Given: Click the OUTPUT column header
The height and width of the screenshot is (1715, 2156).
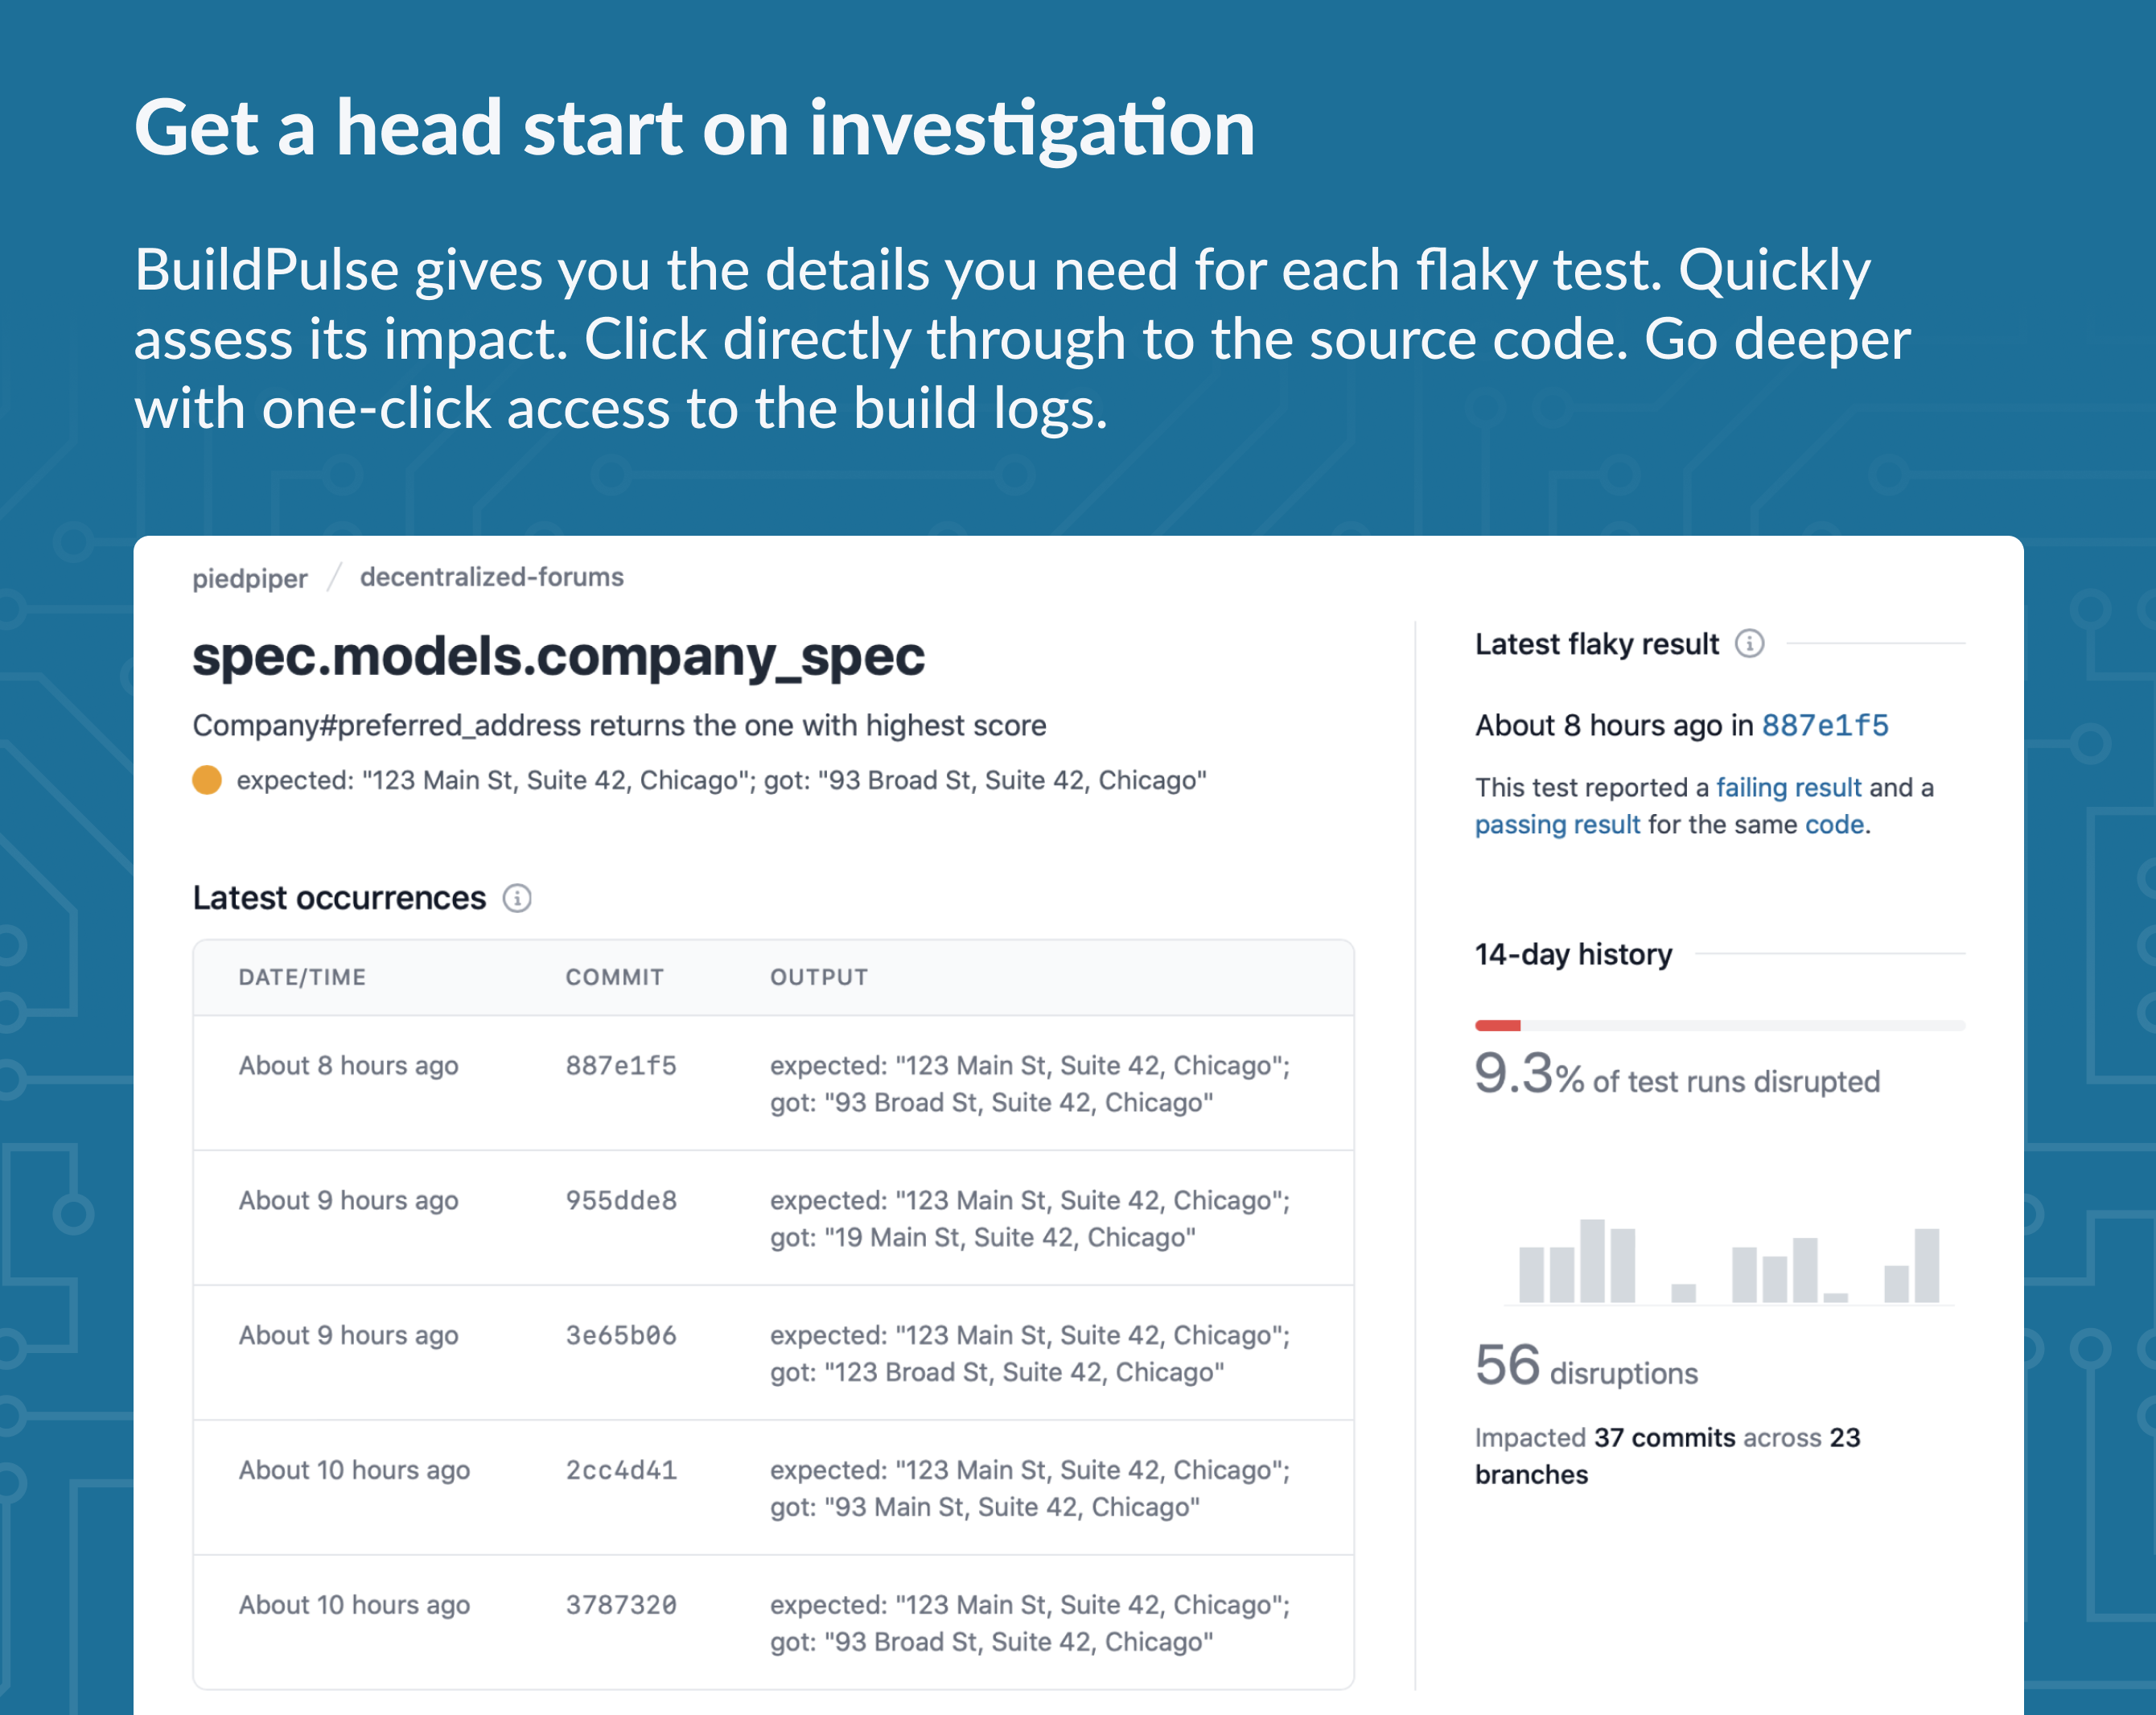Looking at the screenshot, I should point(819,977).
